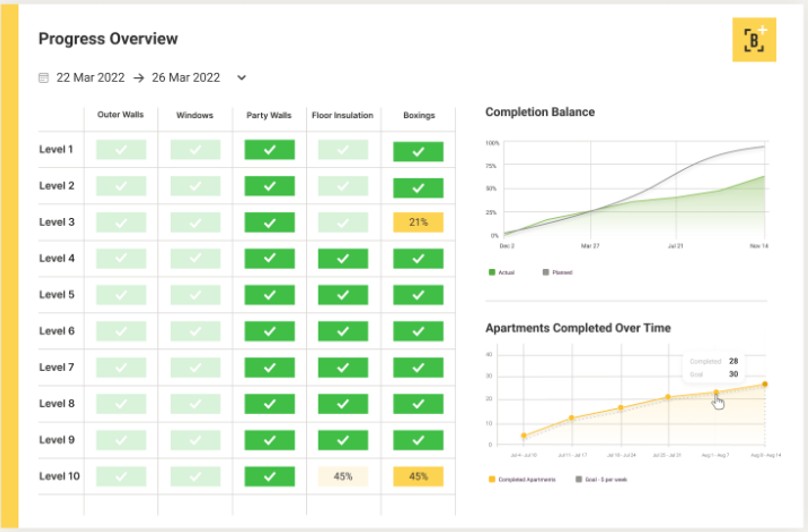Click the start date 22 Mar 2022
The height and width of the screenshot is (532, 808).
pyautogui.click(x=91, y=77)
